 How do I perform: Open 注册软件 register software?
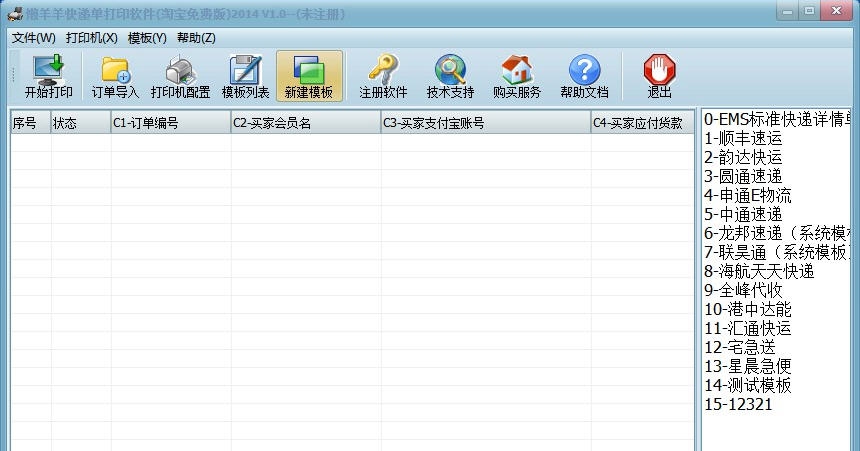tap(383, 76)
